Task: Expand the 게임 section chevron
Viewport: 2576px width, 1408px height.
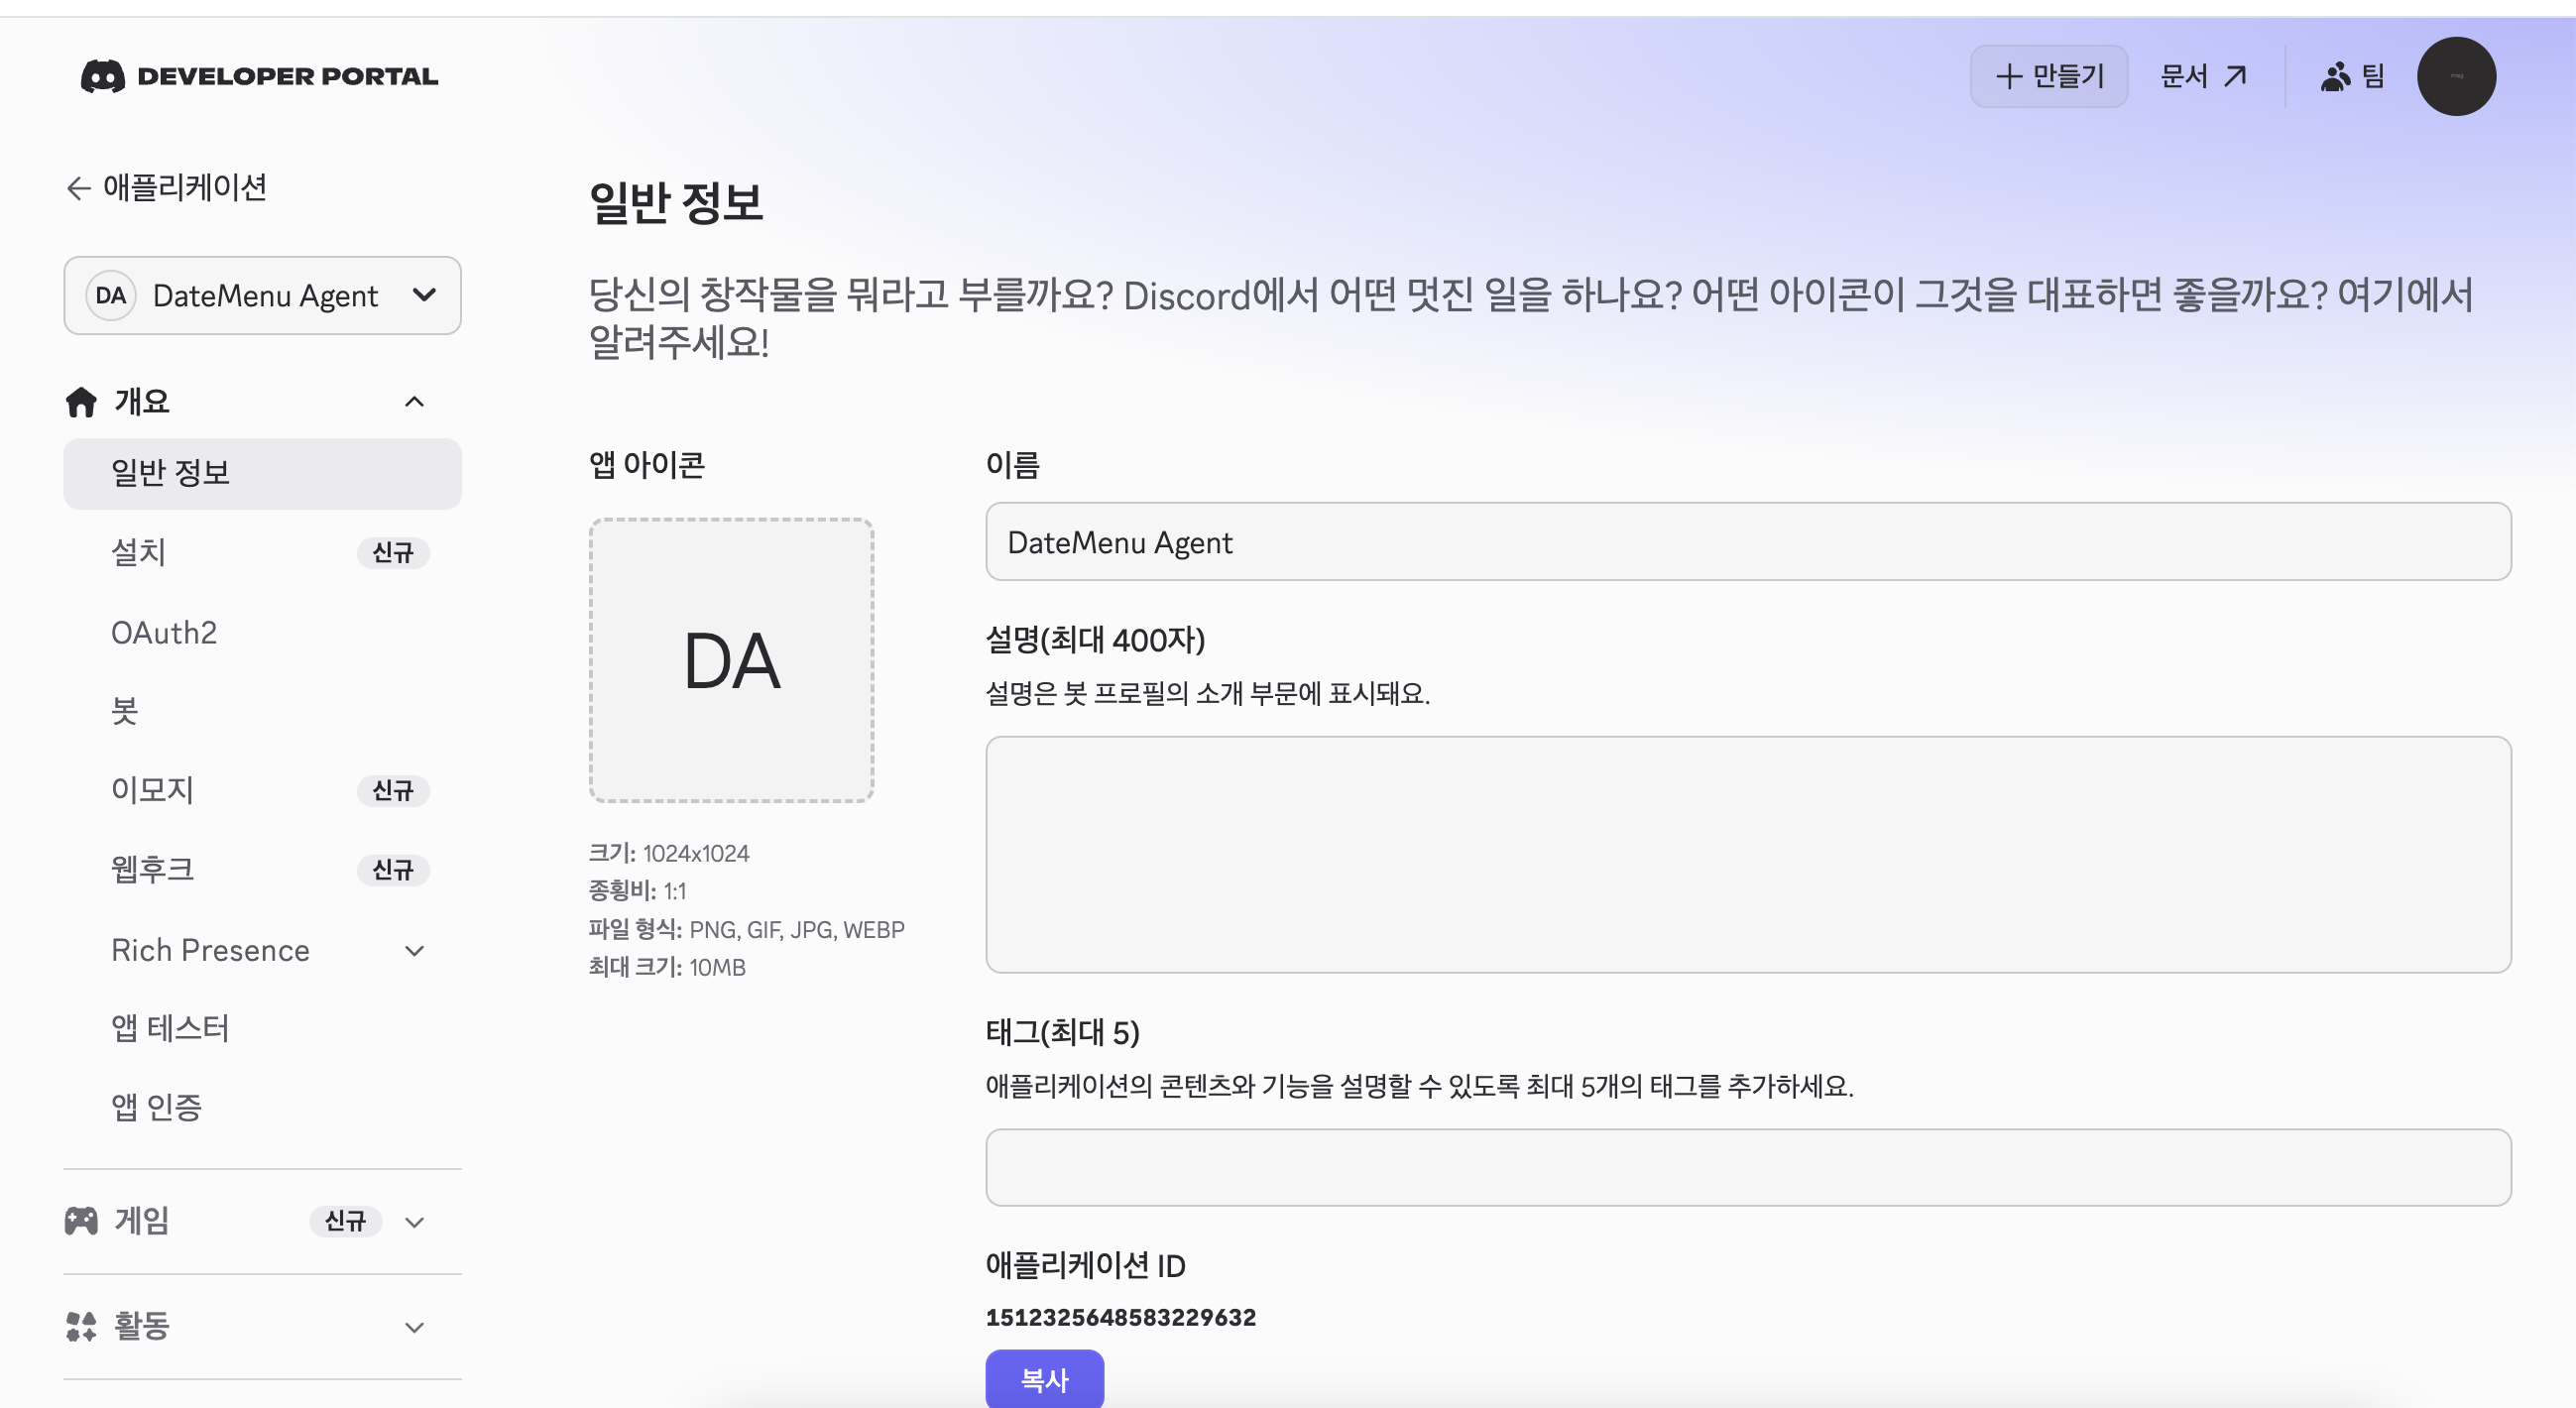Action: tap(414, 1222)
